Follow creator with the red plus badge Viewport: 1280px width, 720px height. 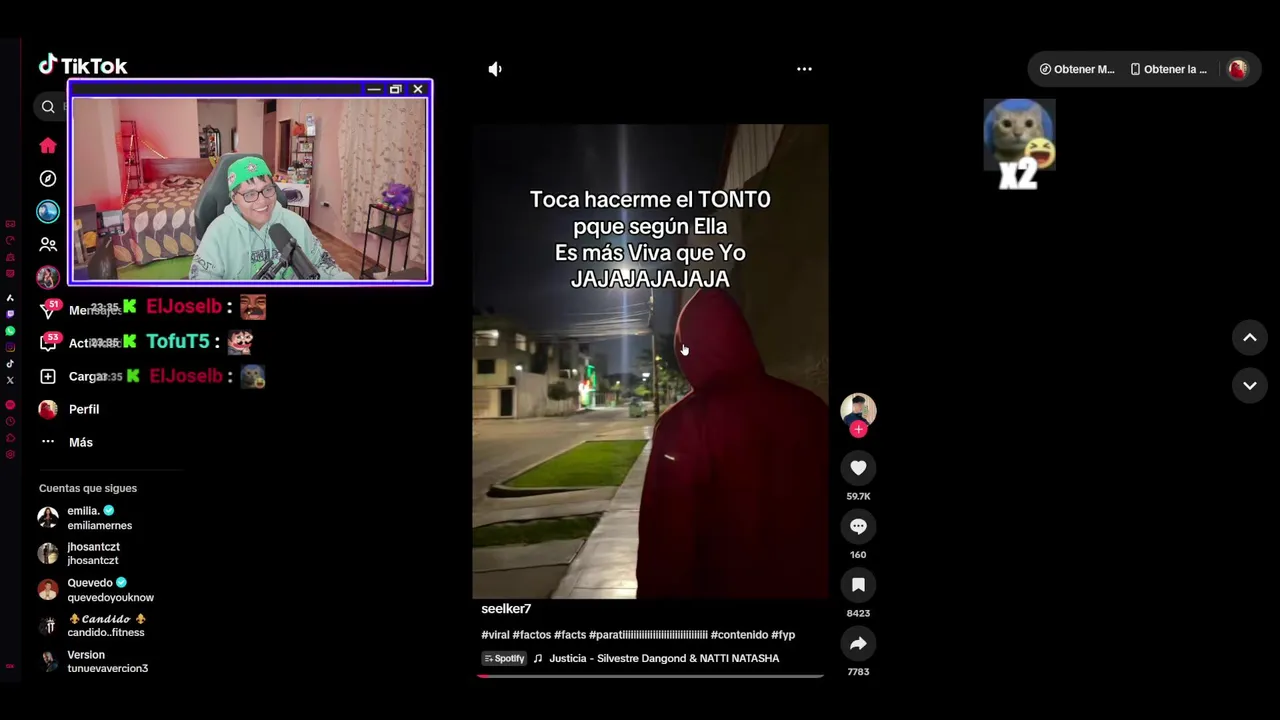pyautogui.click(x=858, y=430)
